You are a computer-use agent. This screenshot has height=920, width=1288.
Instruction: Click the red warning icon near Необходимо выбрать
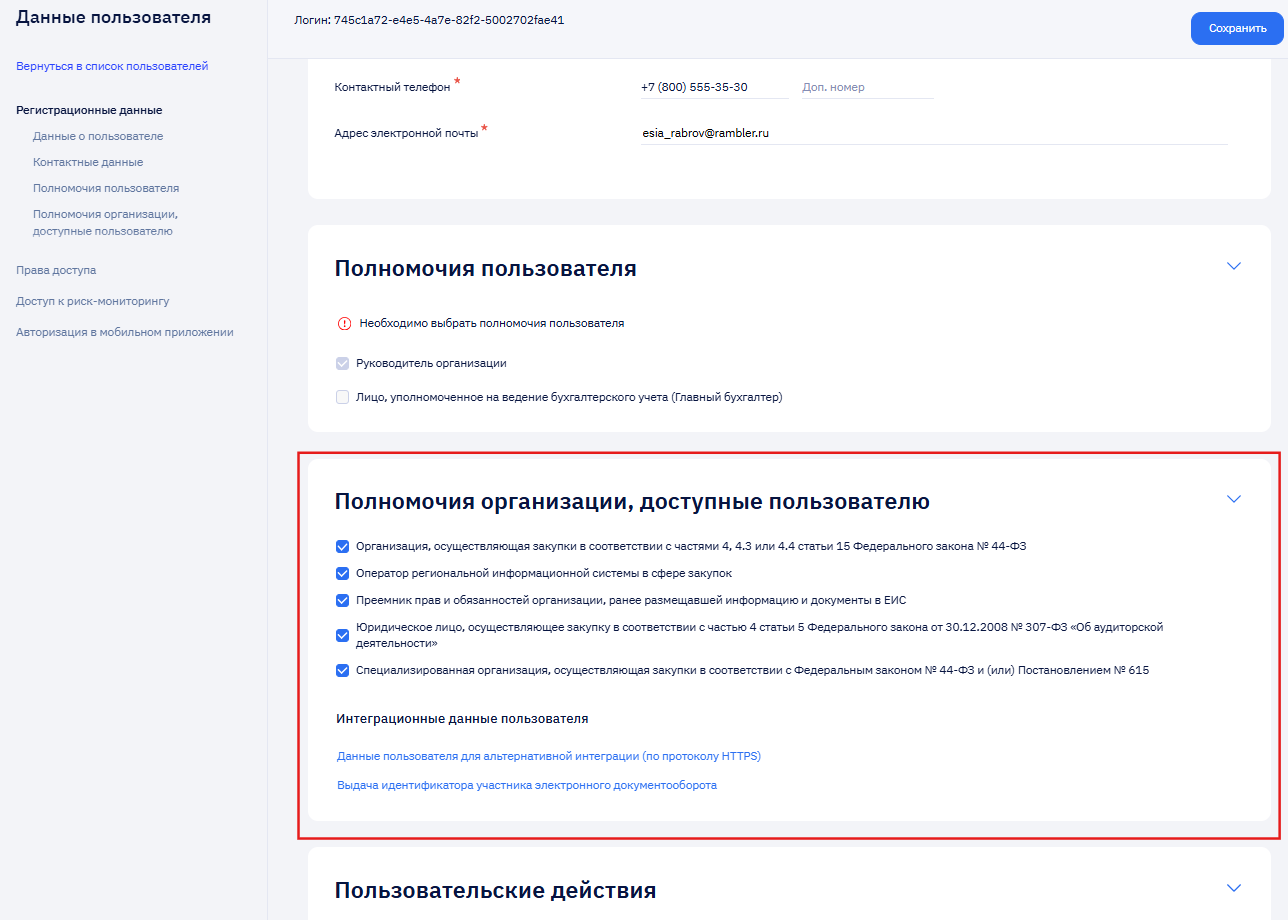click(345, 324)
